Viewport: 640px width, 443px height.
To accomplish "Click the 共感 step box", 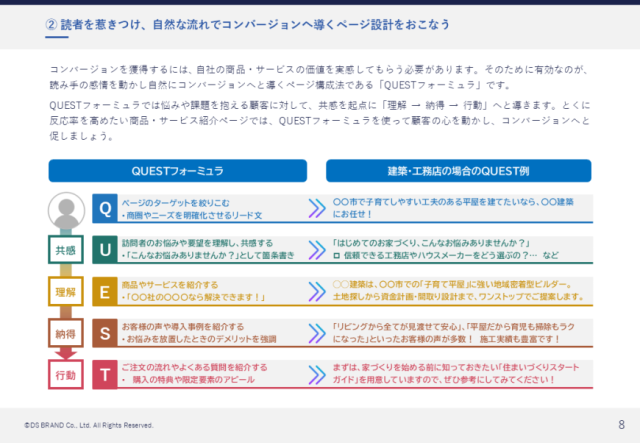I will pyautogui.click(x=66, y=250).
